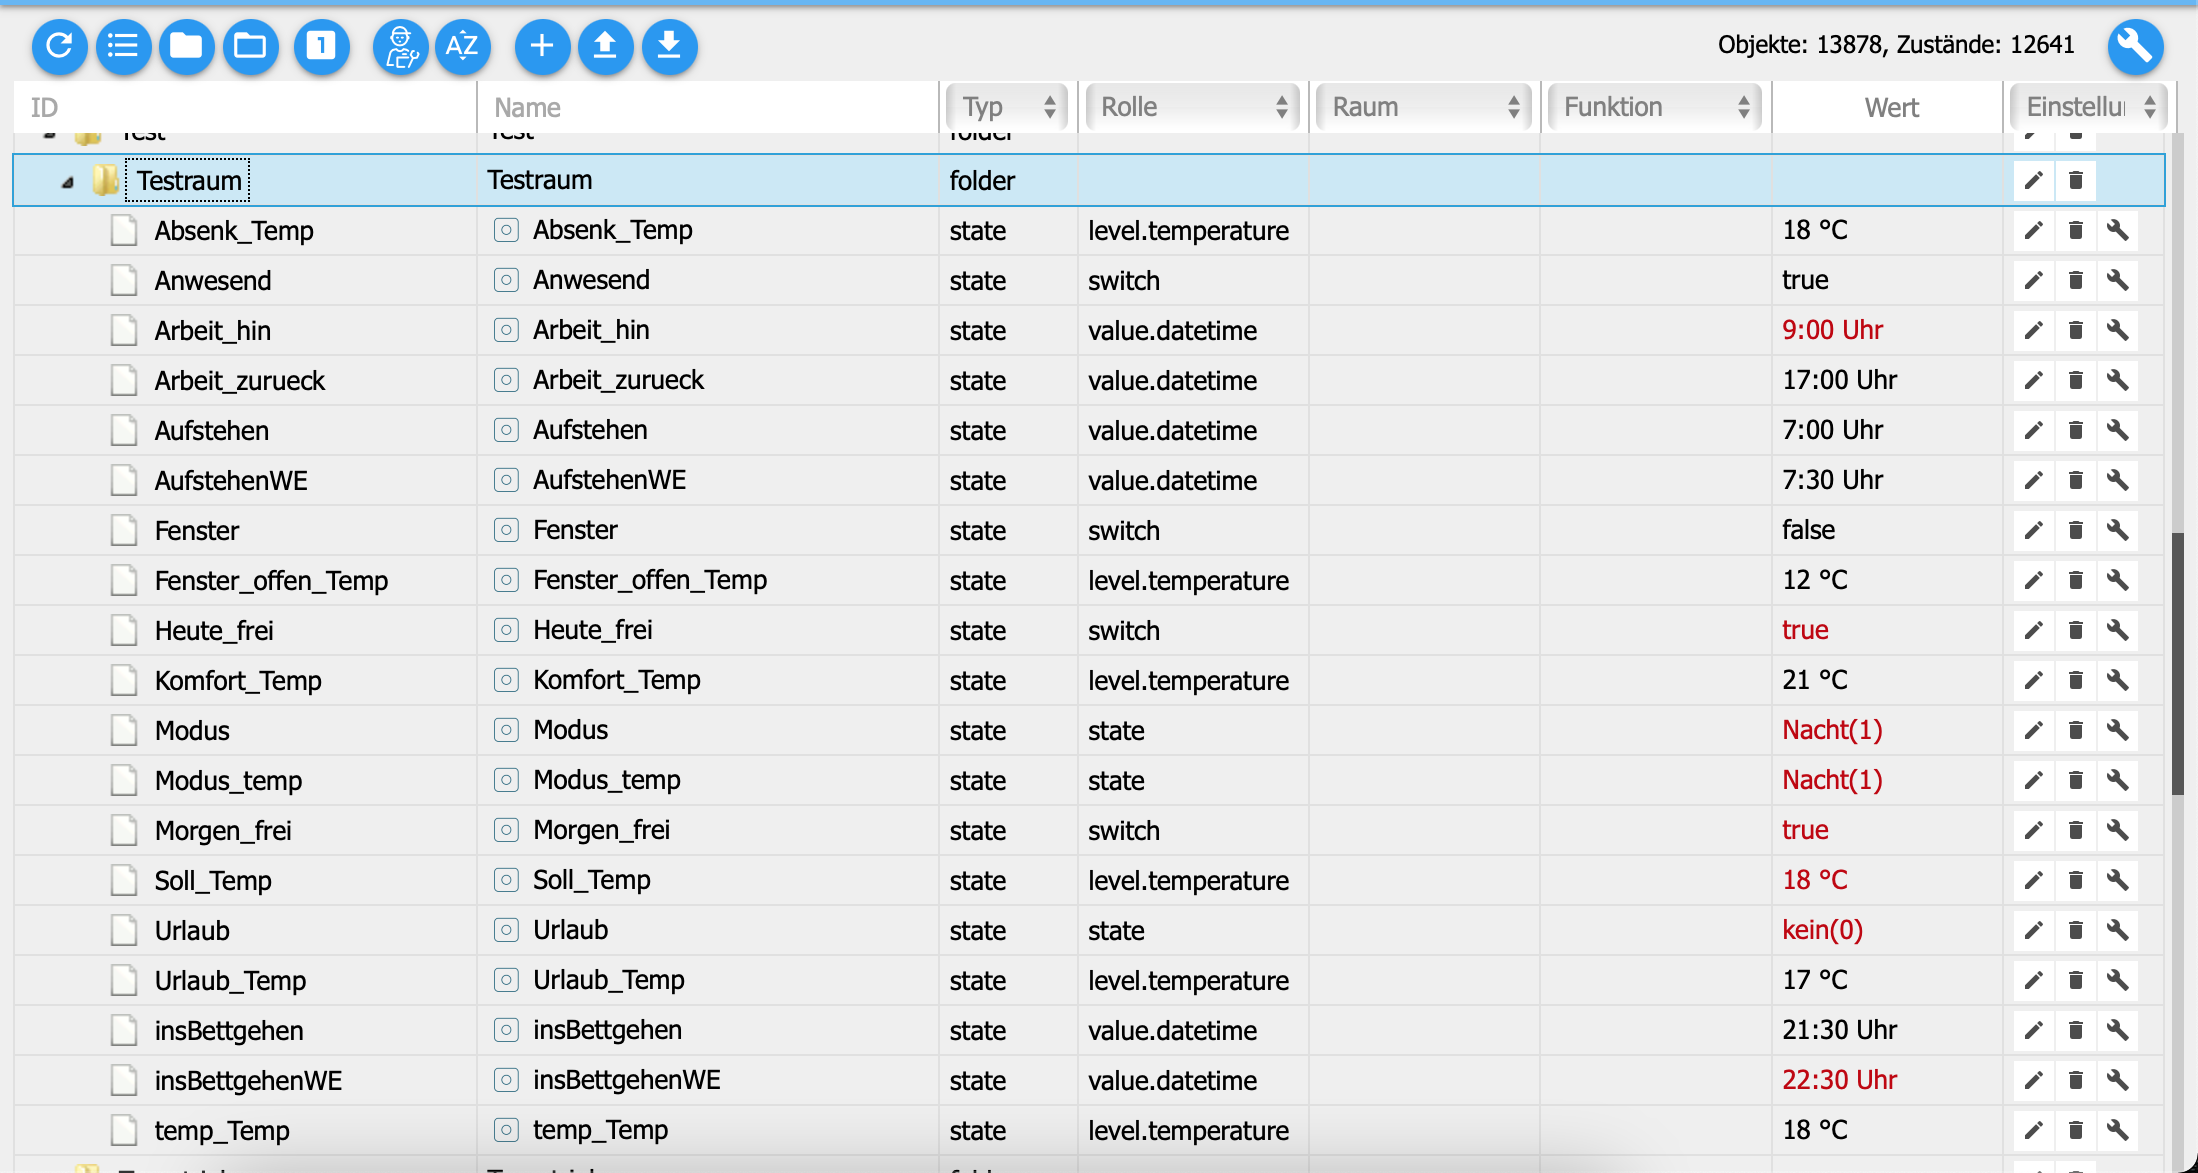This screenshot has height=1173, width=2198.
Task: Sort objects alphabetically with the AZ button
Action: (x=462, y=46)
